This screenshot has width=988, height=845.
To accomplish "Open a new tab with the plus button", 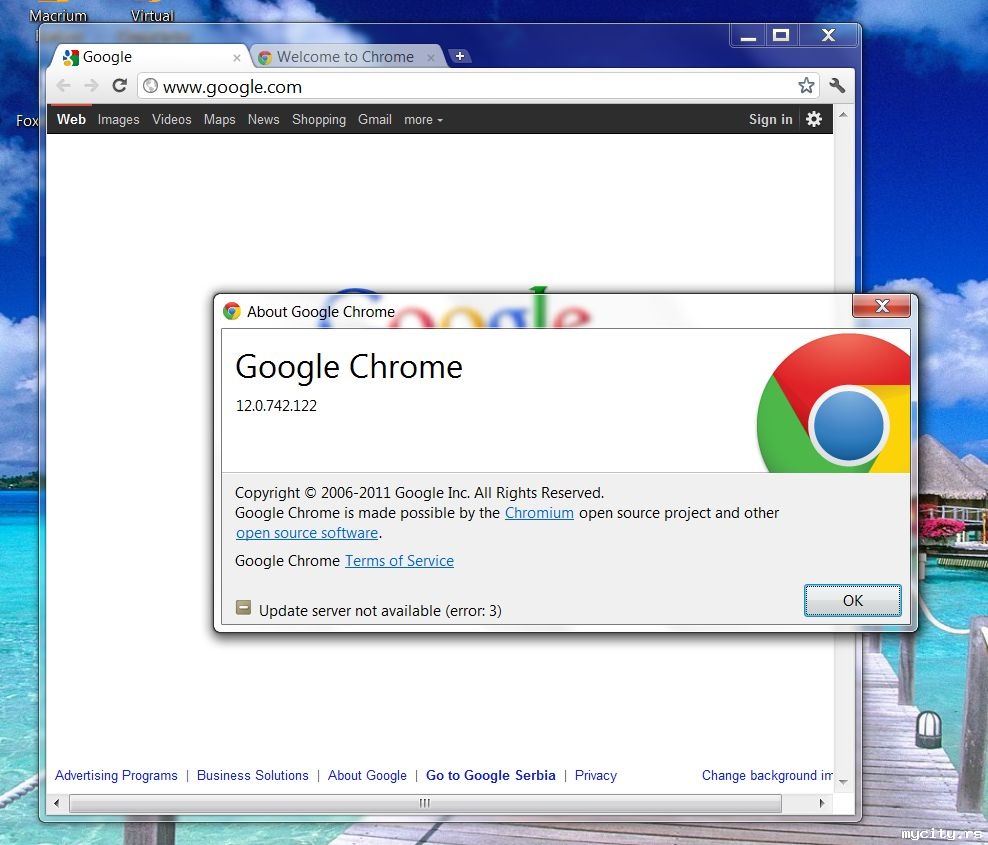I will pyautogui.click(x=460, y=56).
